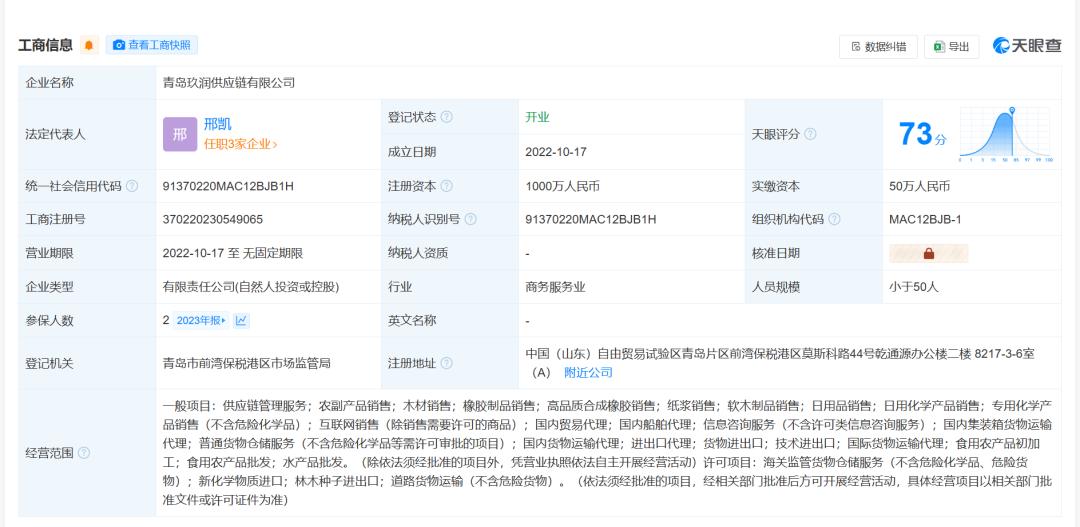Viewport: 1080px width, 527px height.
Task: Export data with the 导出 button
Action: [951, 46]
